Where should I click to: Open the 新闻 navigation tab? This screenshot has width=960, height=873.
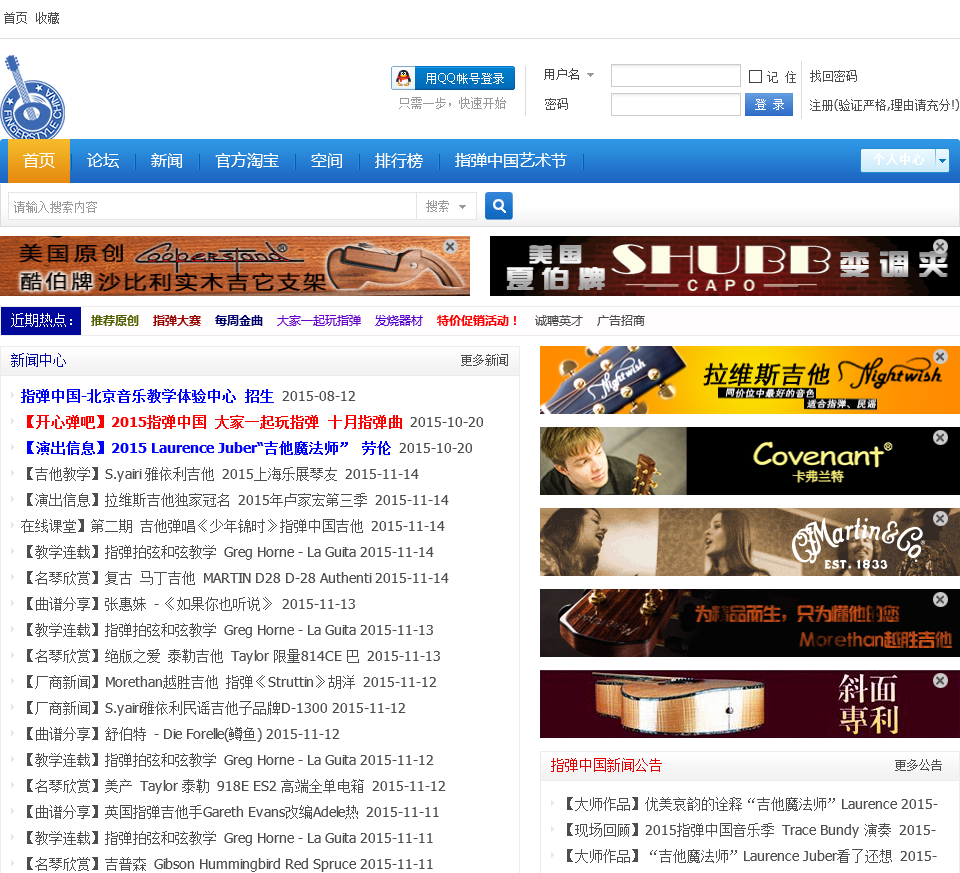pos(167,160)
